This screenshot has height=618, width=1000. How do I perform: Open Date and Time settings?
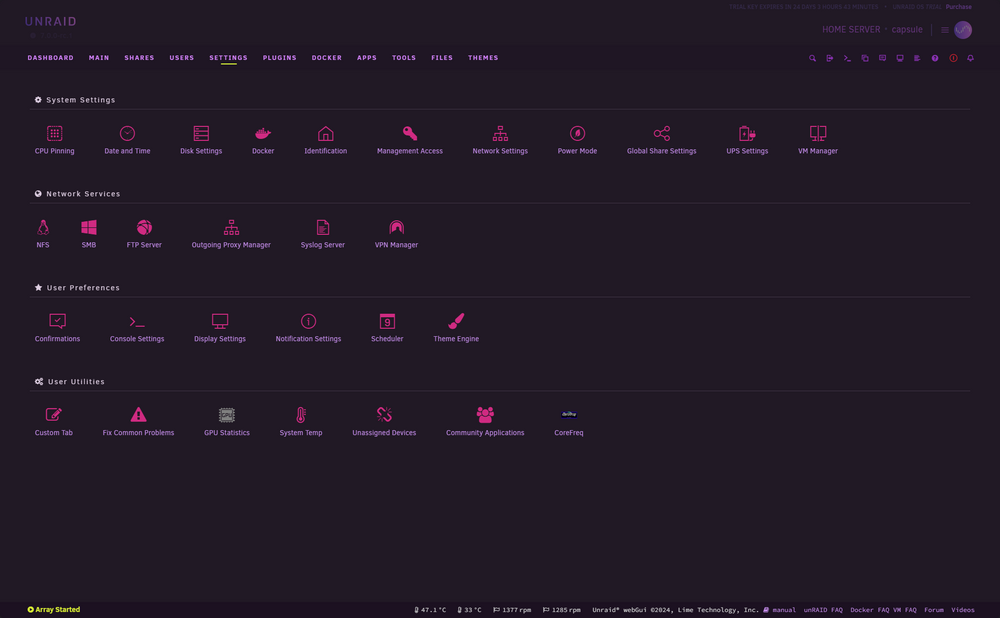coord(127,140)
